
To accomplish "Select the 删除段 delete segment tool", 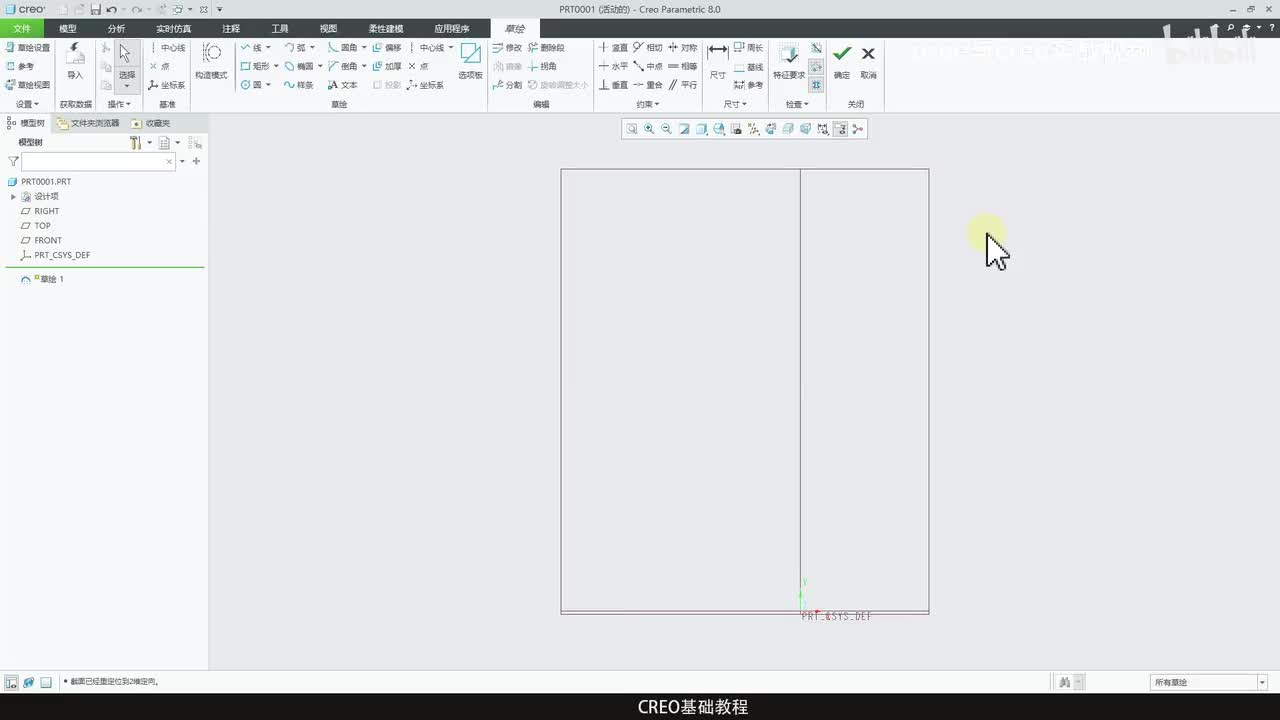I will tap(546, 47).
